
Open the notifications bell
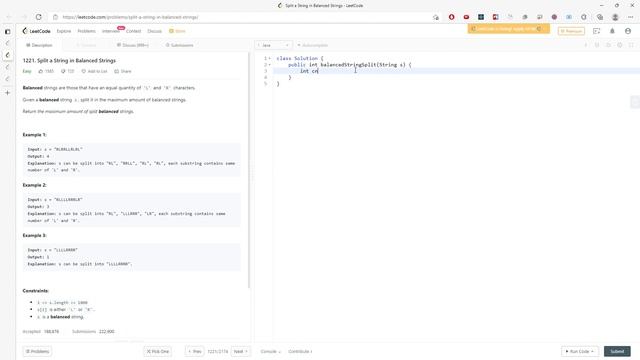tap(612, 31)
